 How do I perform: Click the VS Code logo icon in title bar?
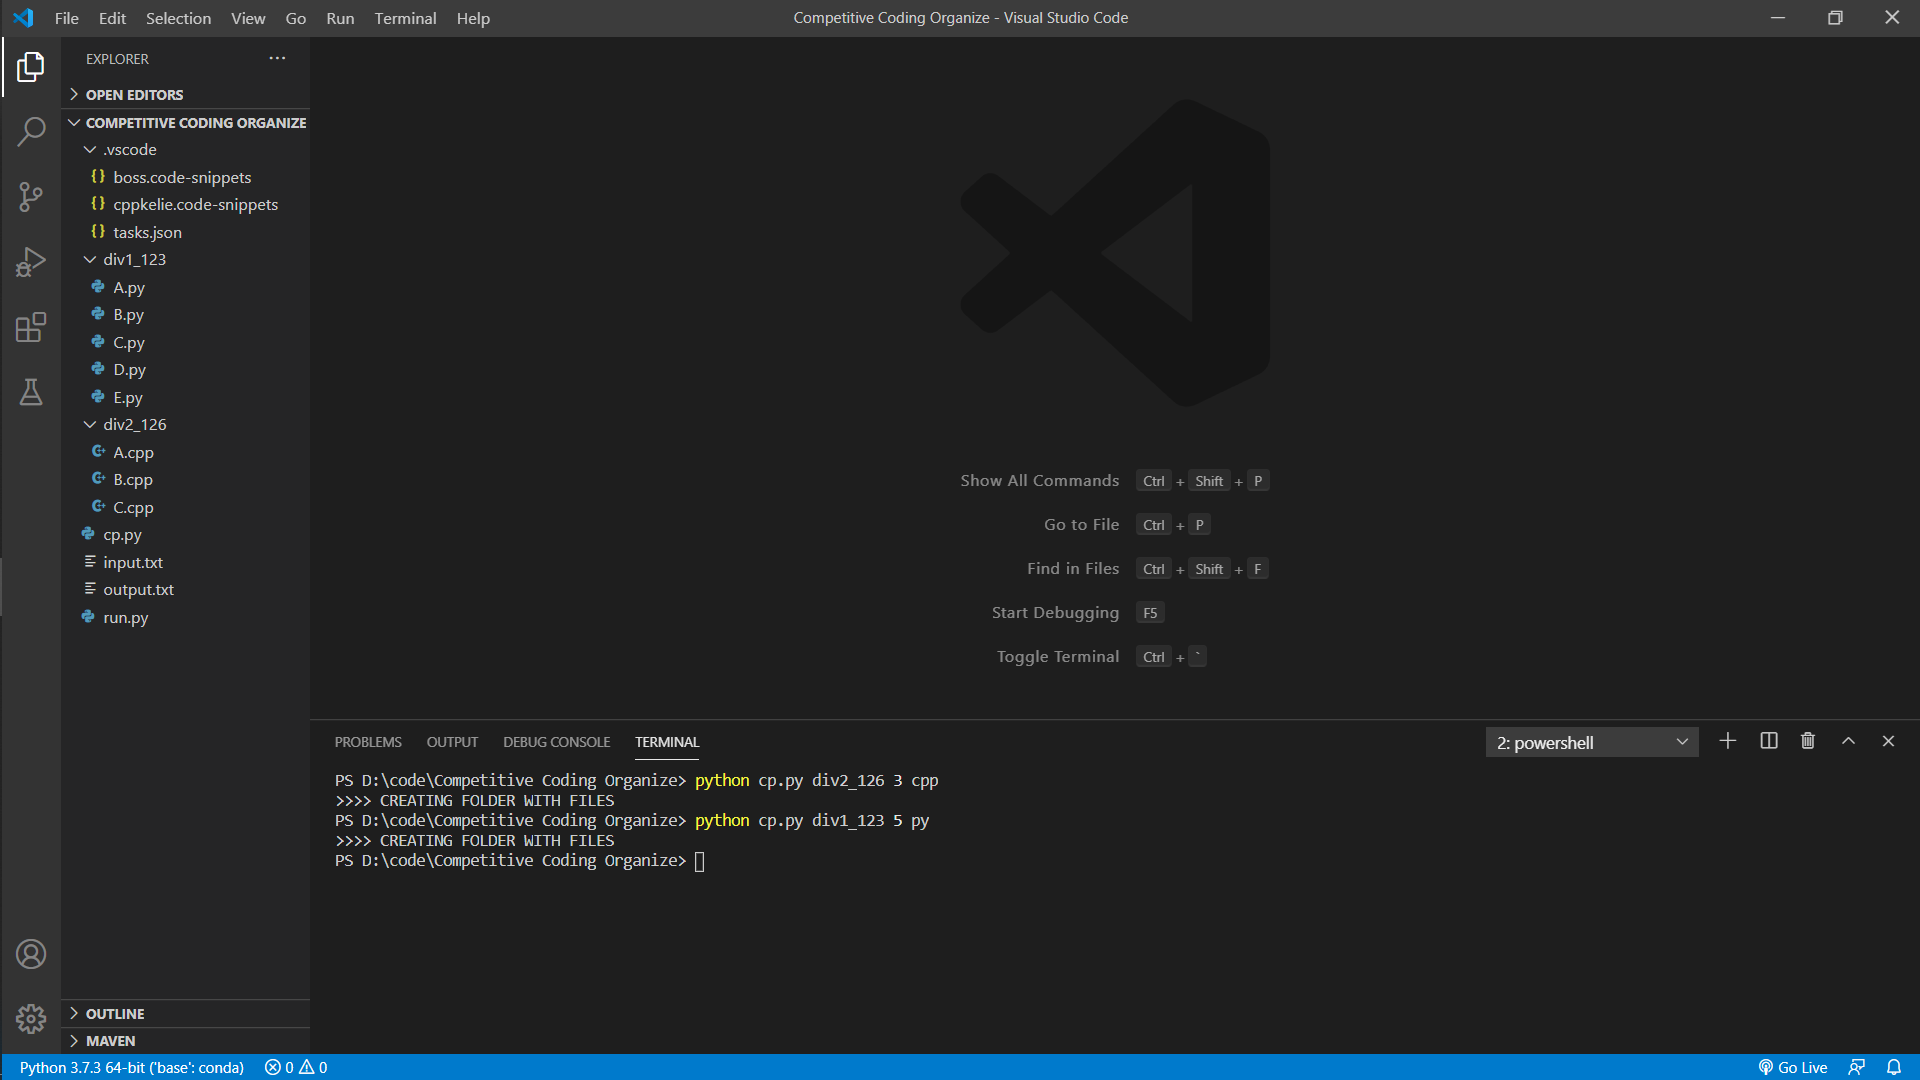point(23,18)
